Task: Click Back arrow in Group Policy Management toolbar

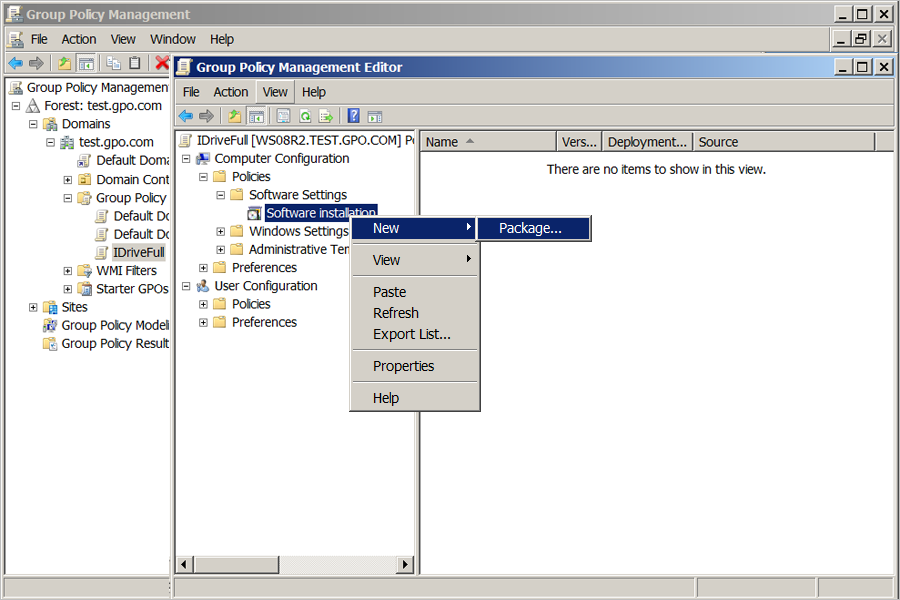Action: coord(15,63)
